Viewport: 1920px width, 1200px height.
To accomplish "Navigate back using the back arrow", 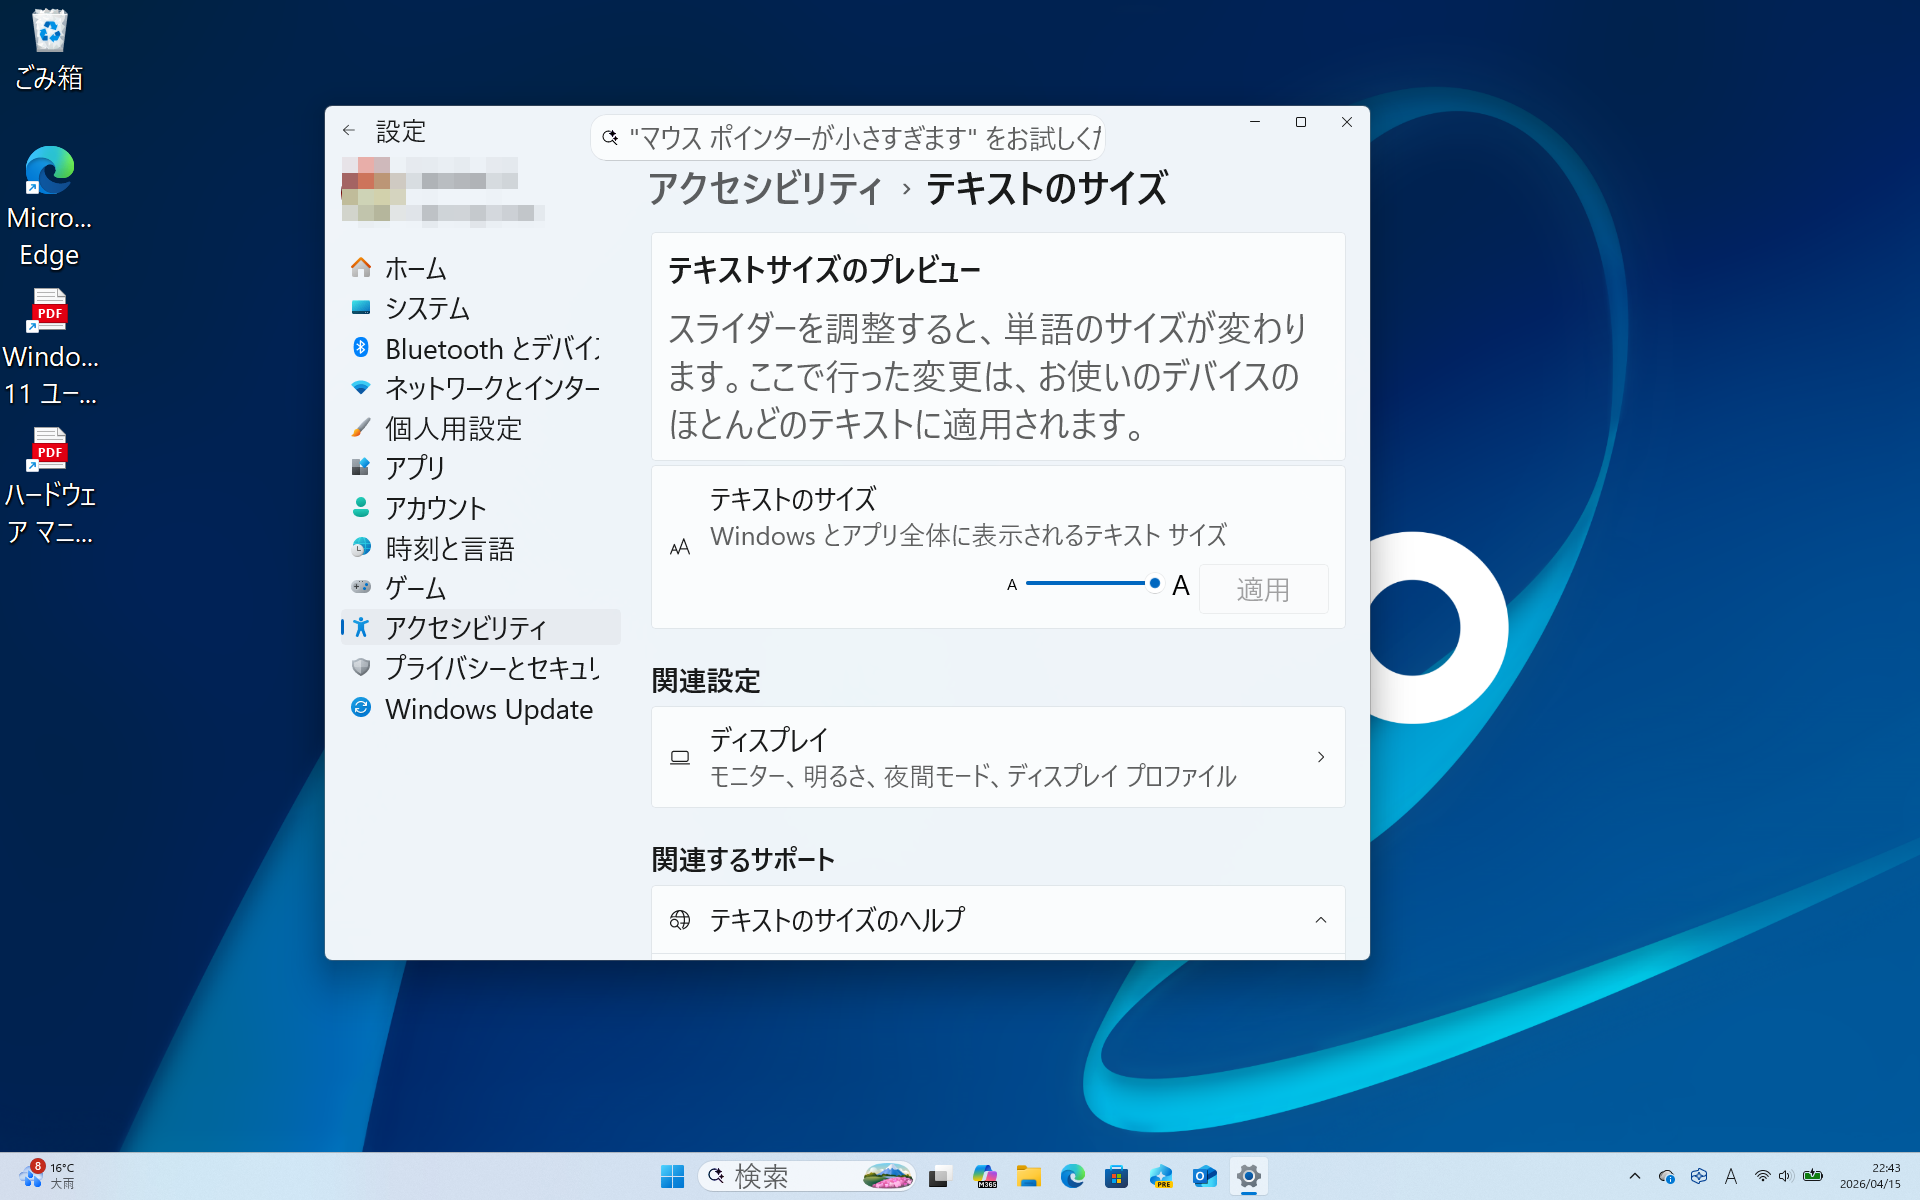I will (349, 130).
